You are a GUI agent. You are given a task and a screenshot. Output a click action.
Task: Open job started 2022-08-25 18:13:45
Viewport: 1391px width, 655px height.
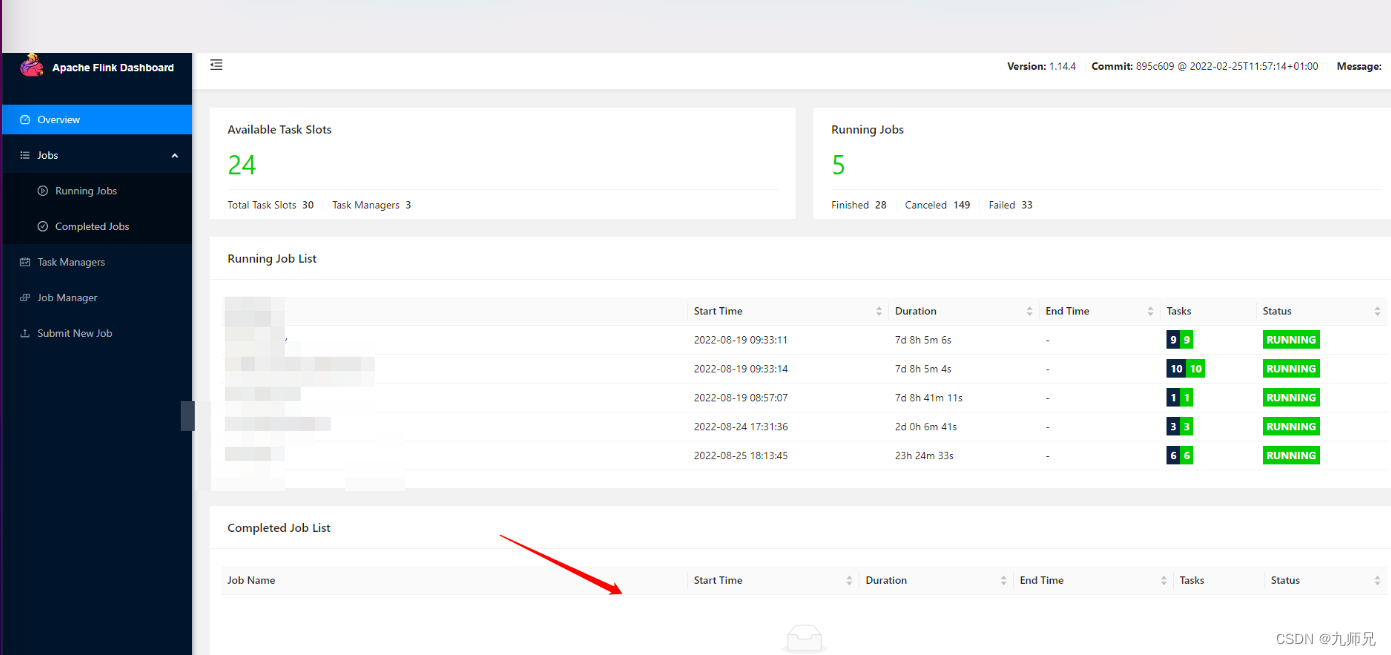click(x=741, y=456)
